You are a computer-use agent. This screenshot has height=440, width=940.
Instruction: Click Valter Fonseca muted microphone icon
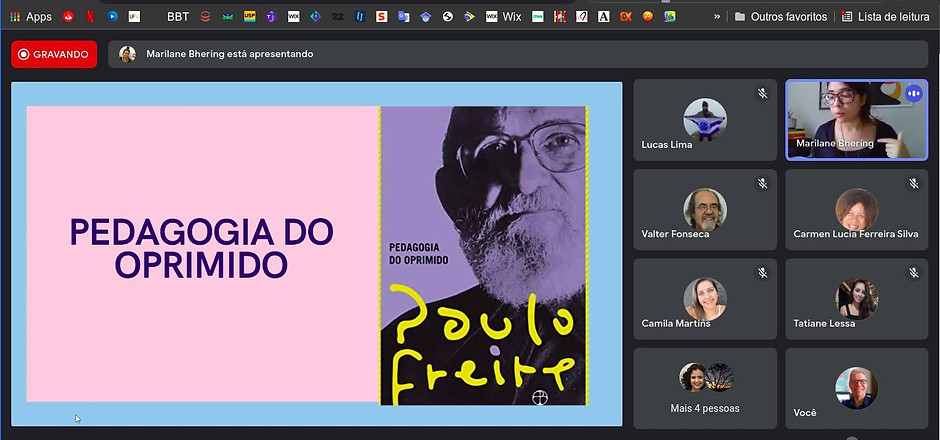pos(762,183)
